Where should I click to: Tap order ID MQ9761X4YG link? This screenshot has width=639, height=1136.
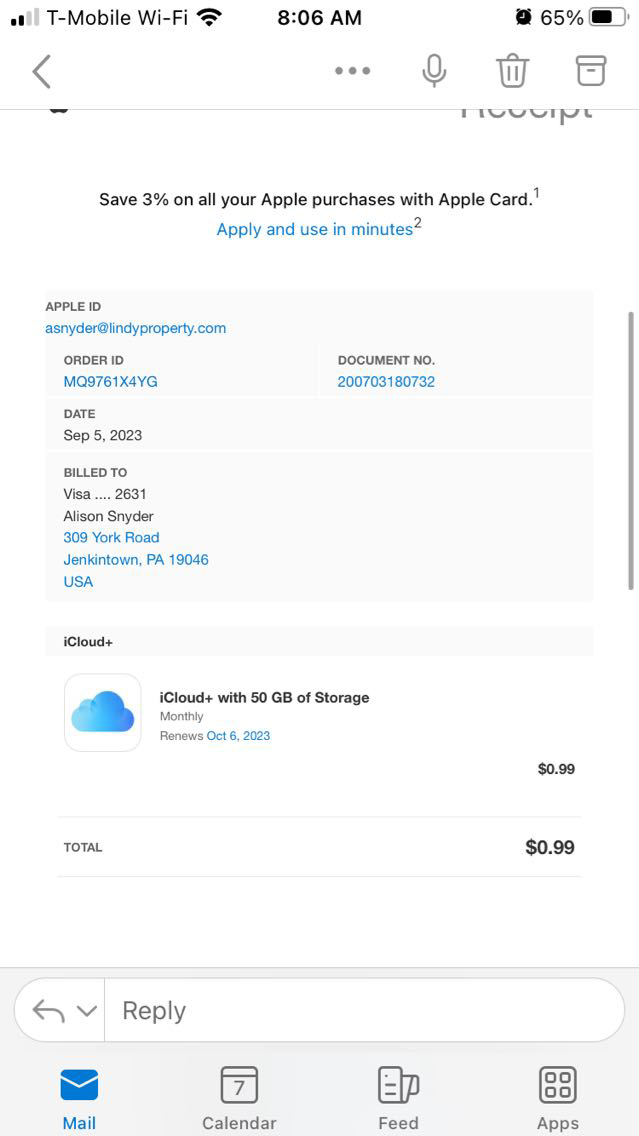110,381
